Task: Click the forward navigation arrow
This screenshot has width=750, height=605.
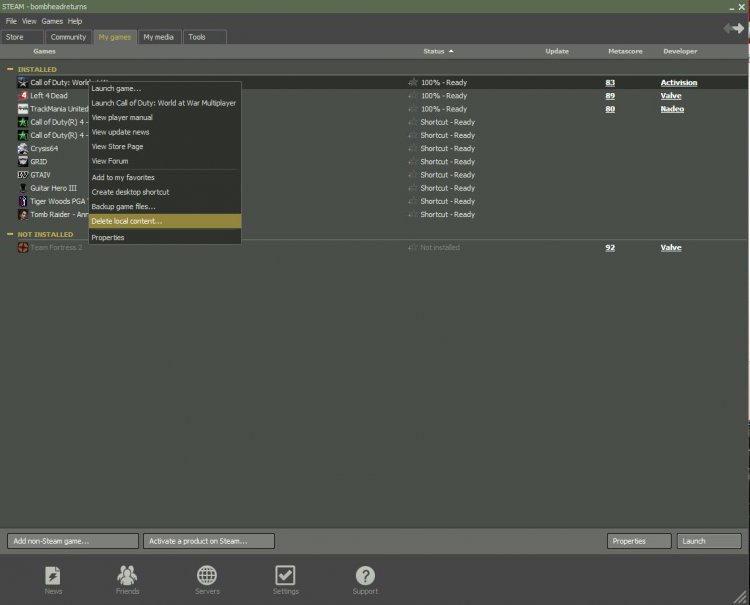Action: (x=739, y=28)
